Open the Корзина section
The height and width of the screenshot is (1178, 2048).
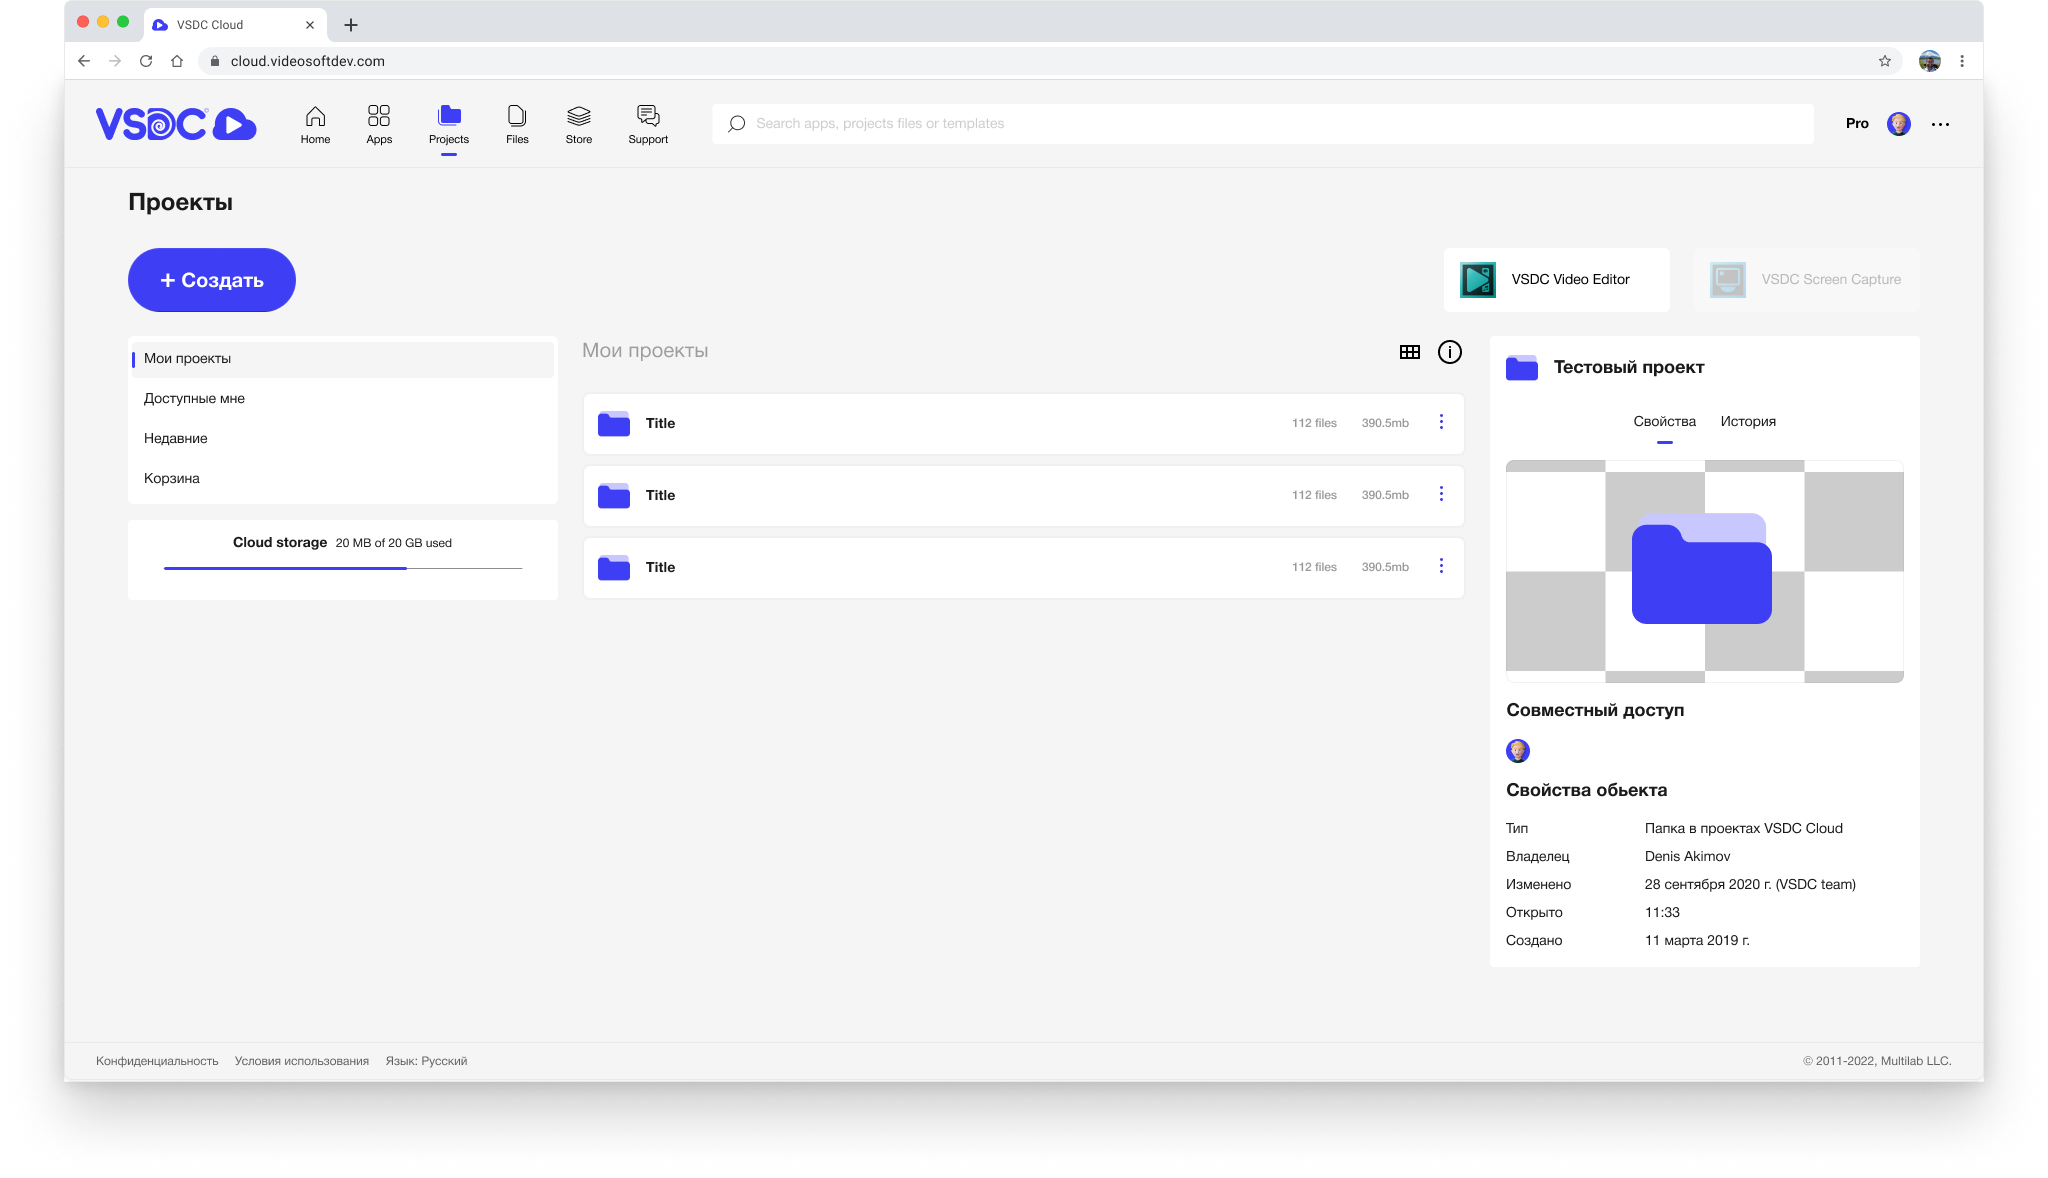171,478
